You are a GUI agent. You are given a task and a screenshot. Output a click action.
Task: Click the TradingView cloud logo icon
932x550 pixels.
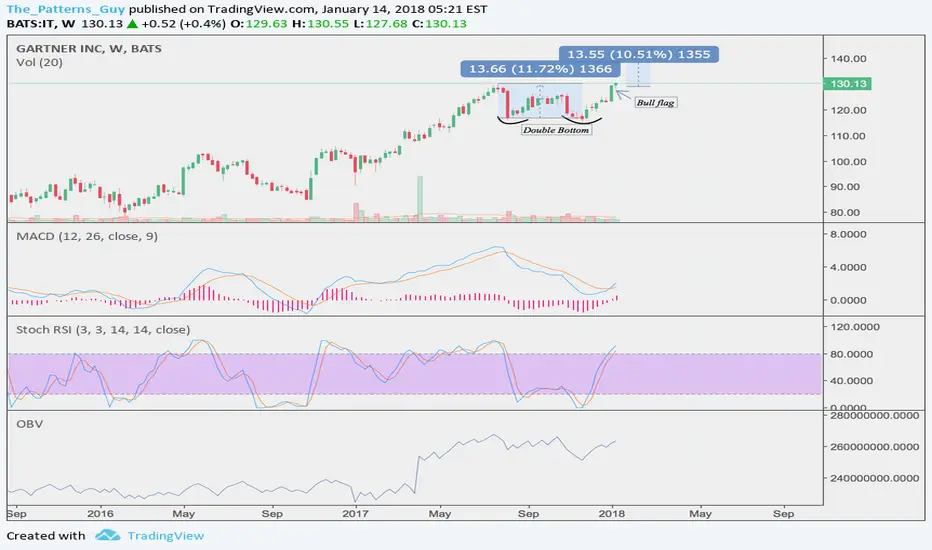108,535
